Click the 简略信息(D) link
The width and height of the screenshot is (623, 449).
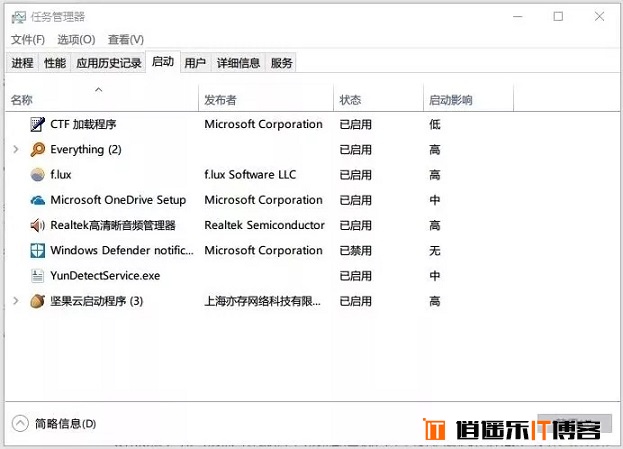[66, 424]
